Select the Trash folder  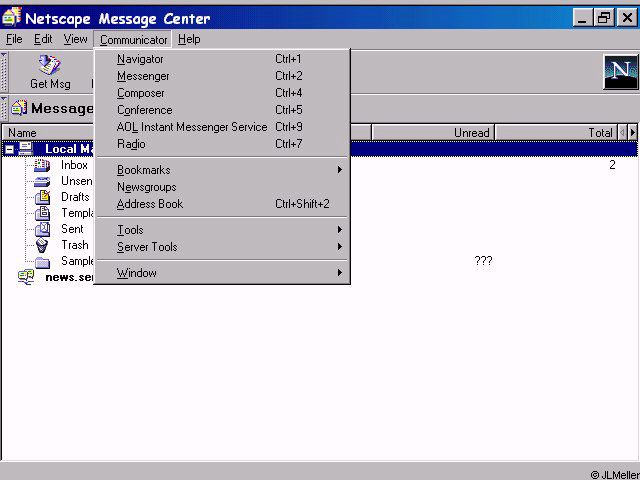pyautogui.click(x=75, y=245)
